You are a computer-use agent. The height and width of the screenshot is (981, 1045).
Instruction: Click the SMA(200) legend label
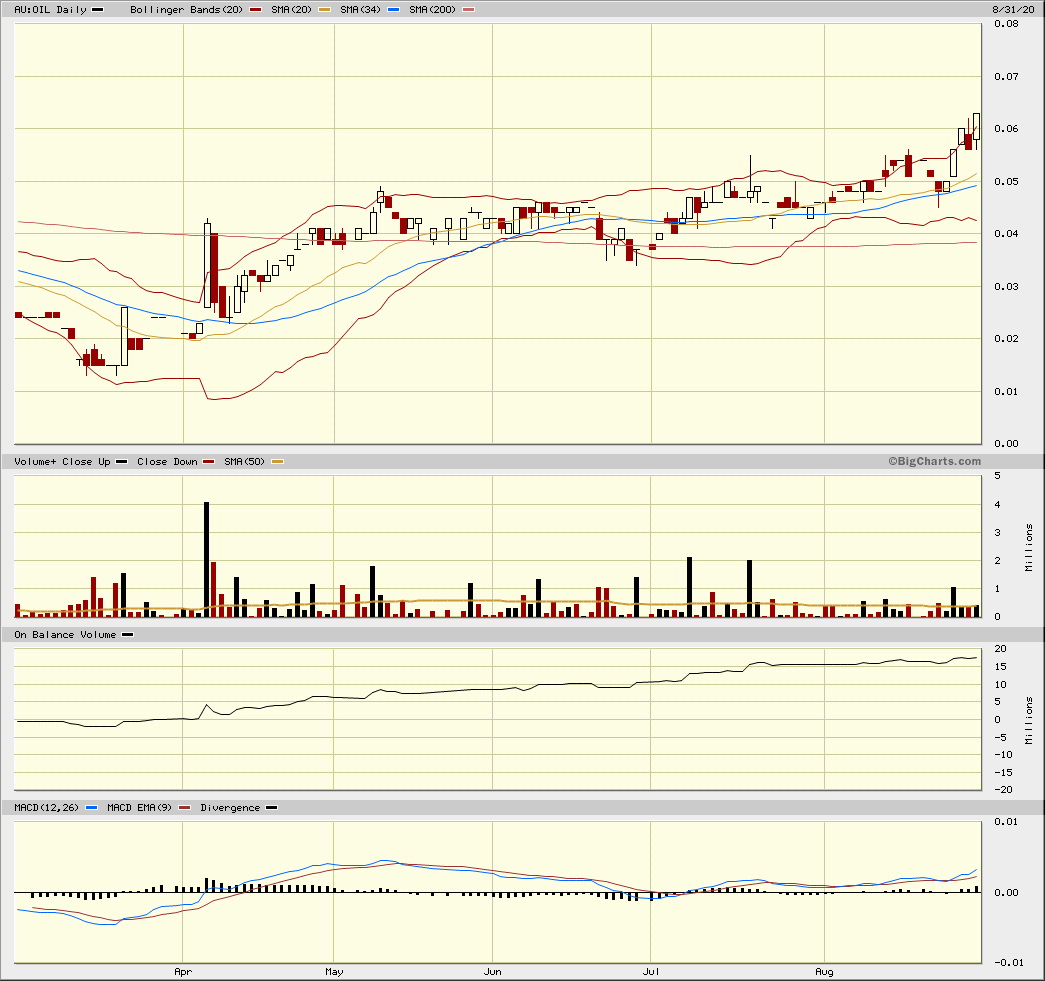433,9
